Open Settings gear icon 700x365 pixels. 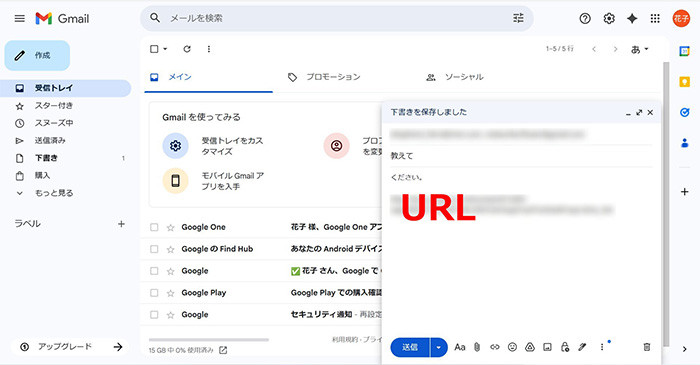[x=609, y=18]
